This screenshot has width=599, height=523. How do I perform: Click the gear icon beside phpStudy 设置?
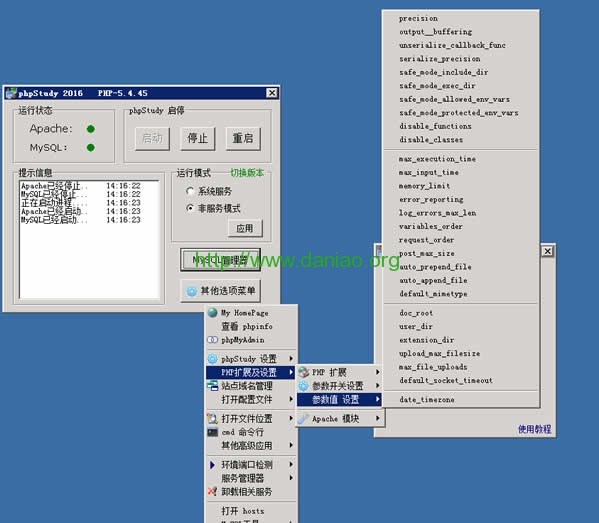pos(212,359)
